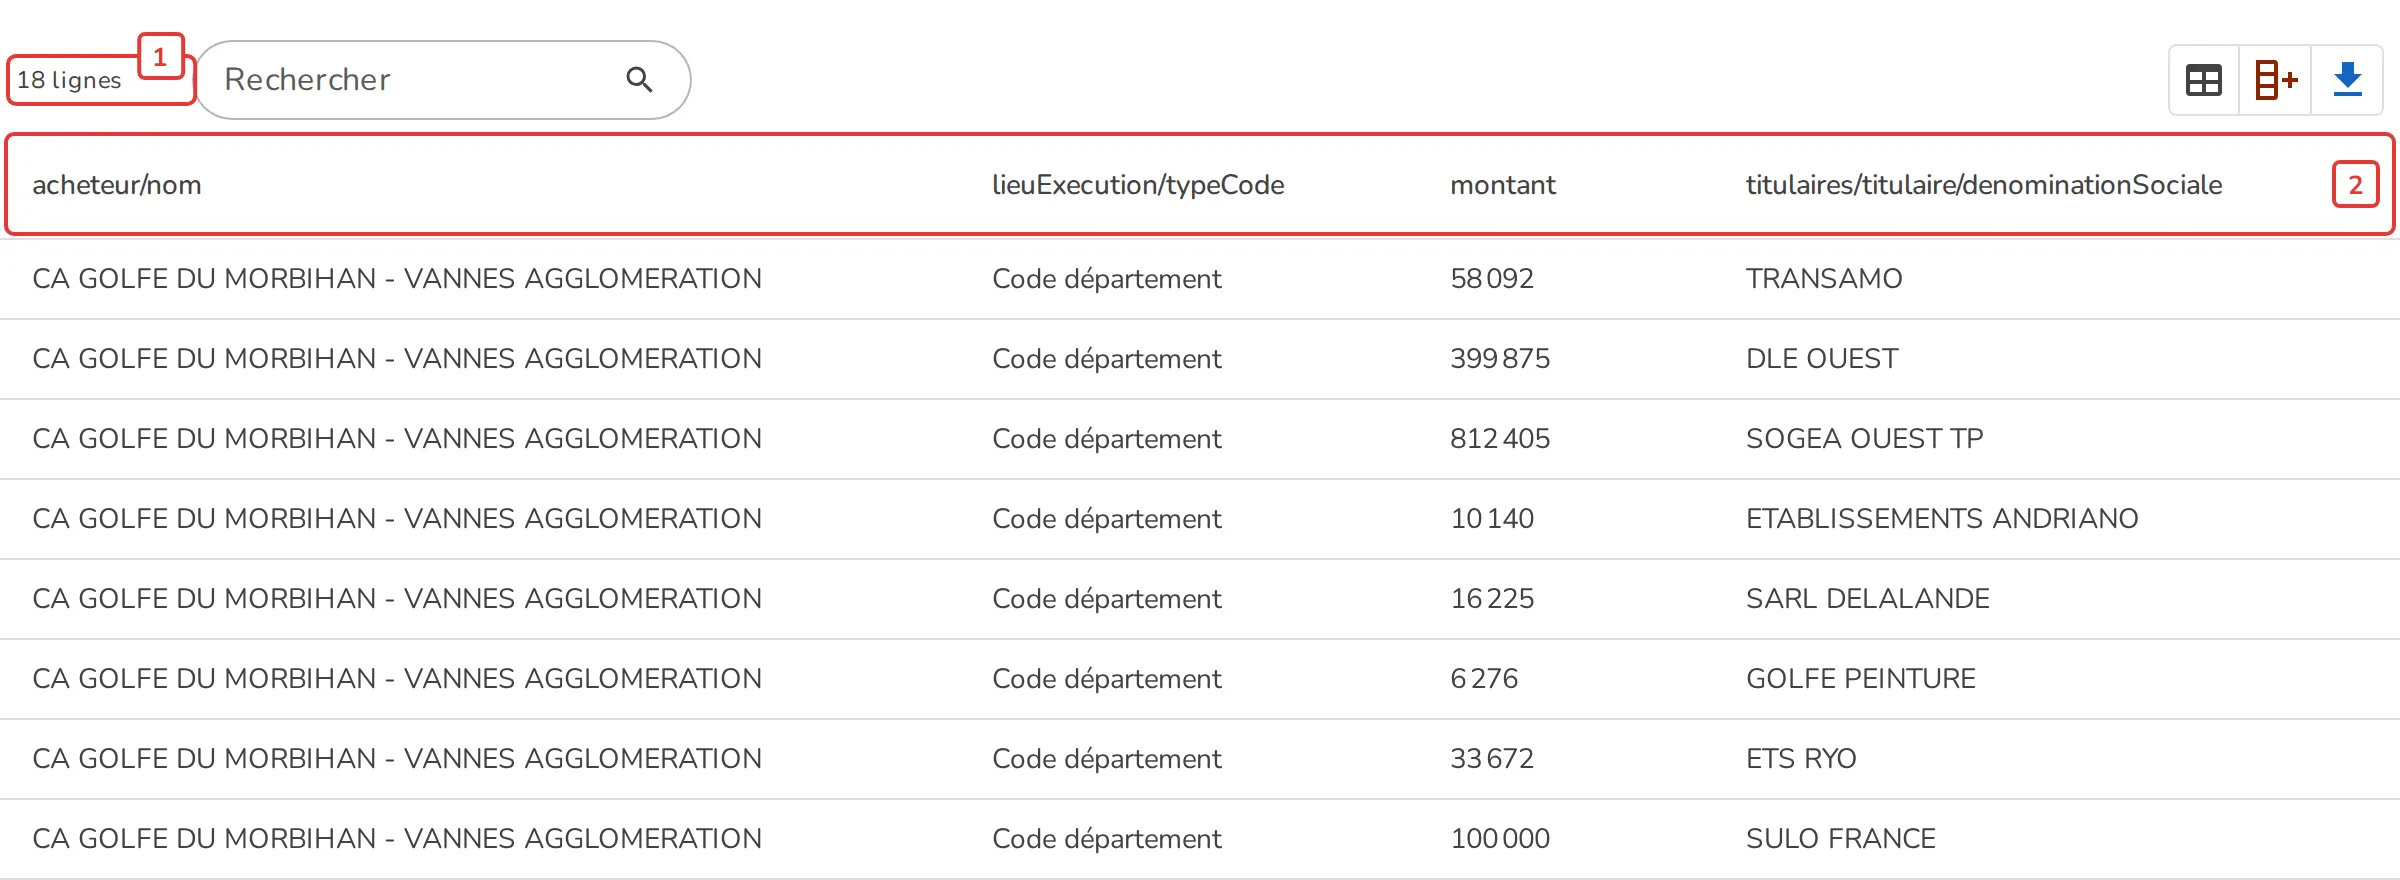This screenshot has width=2400, height=880.
Task: Switch to table display mode icon
Action: pos(2204,80)
